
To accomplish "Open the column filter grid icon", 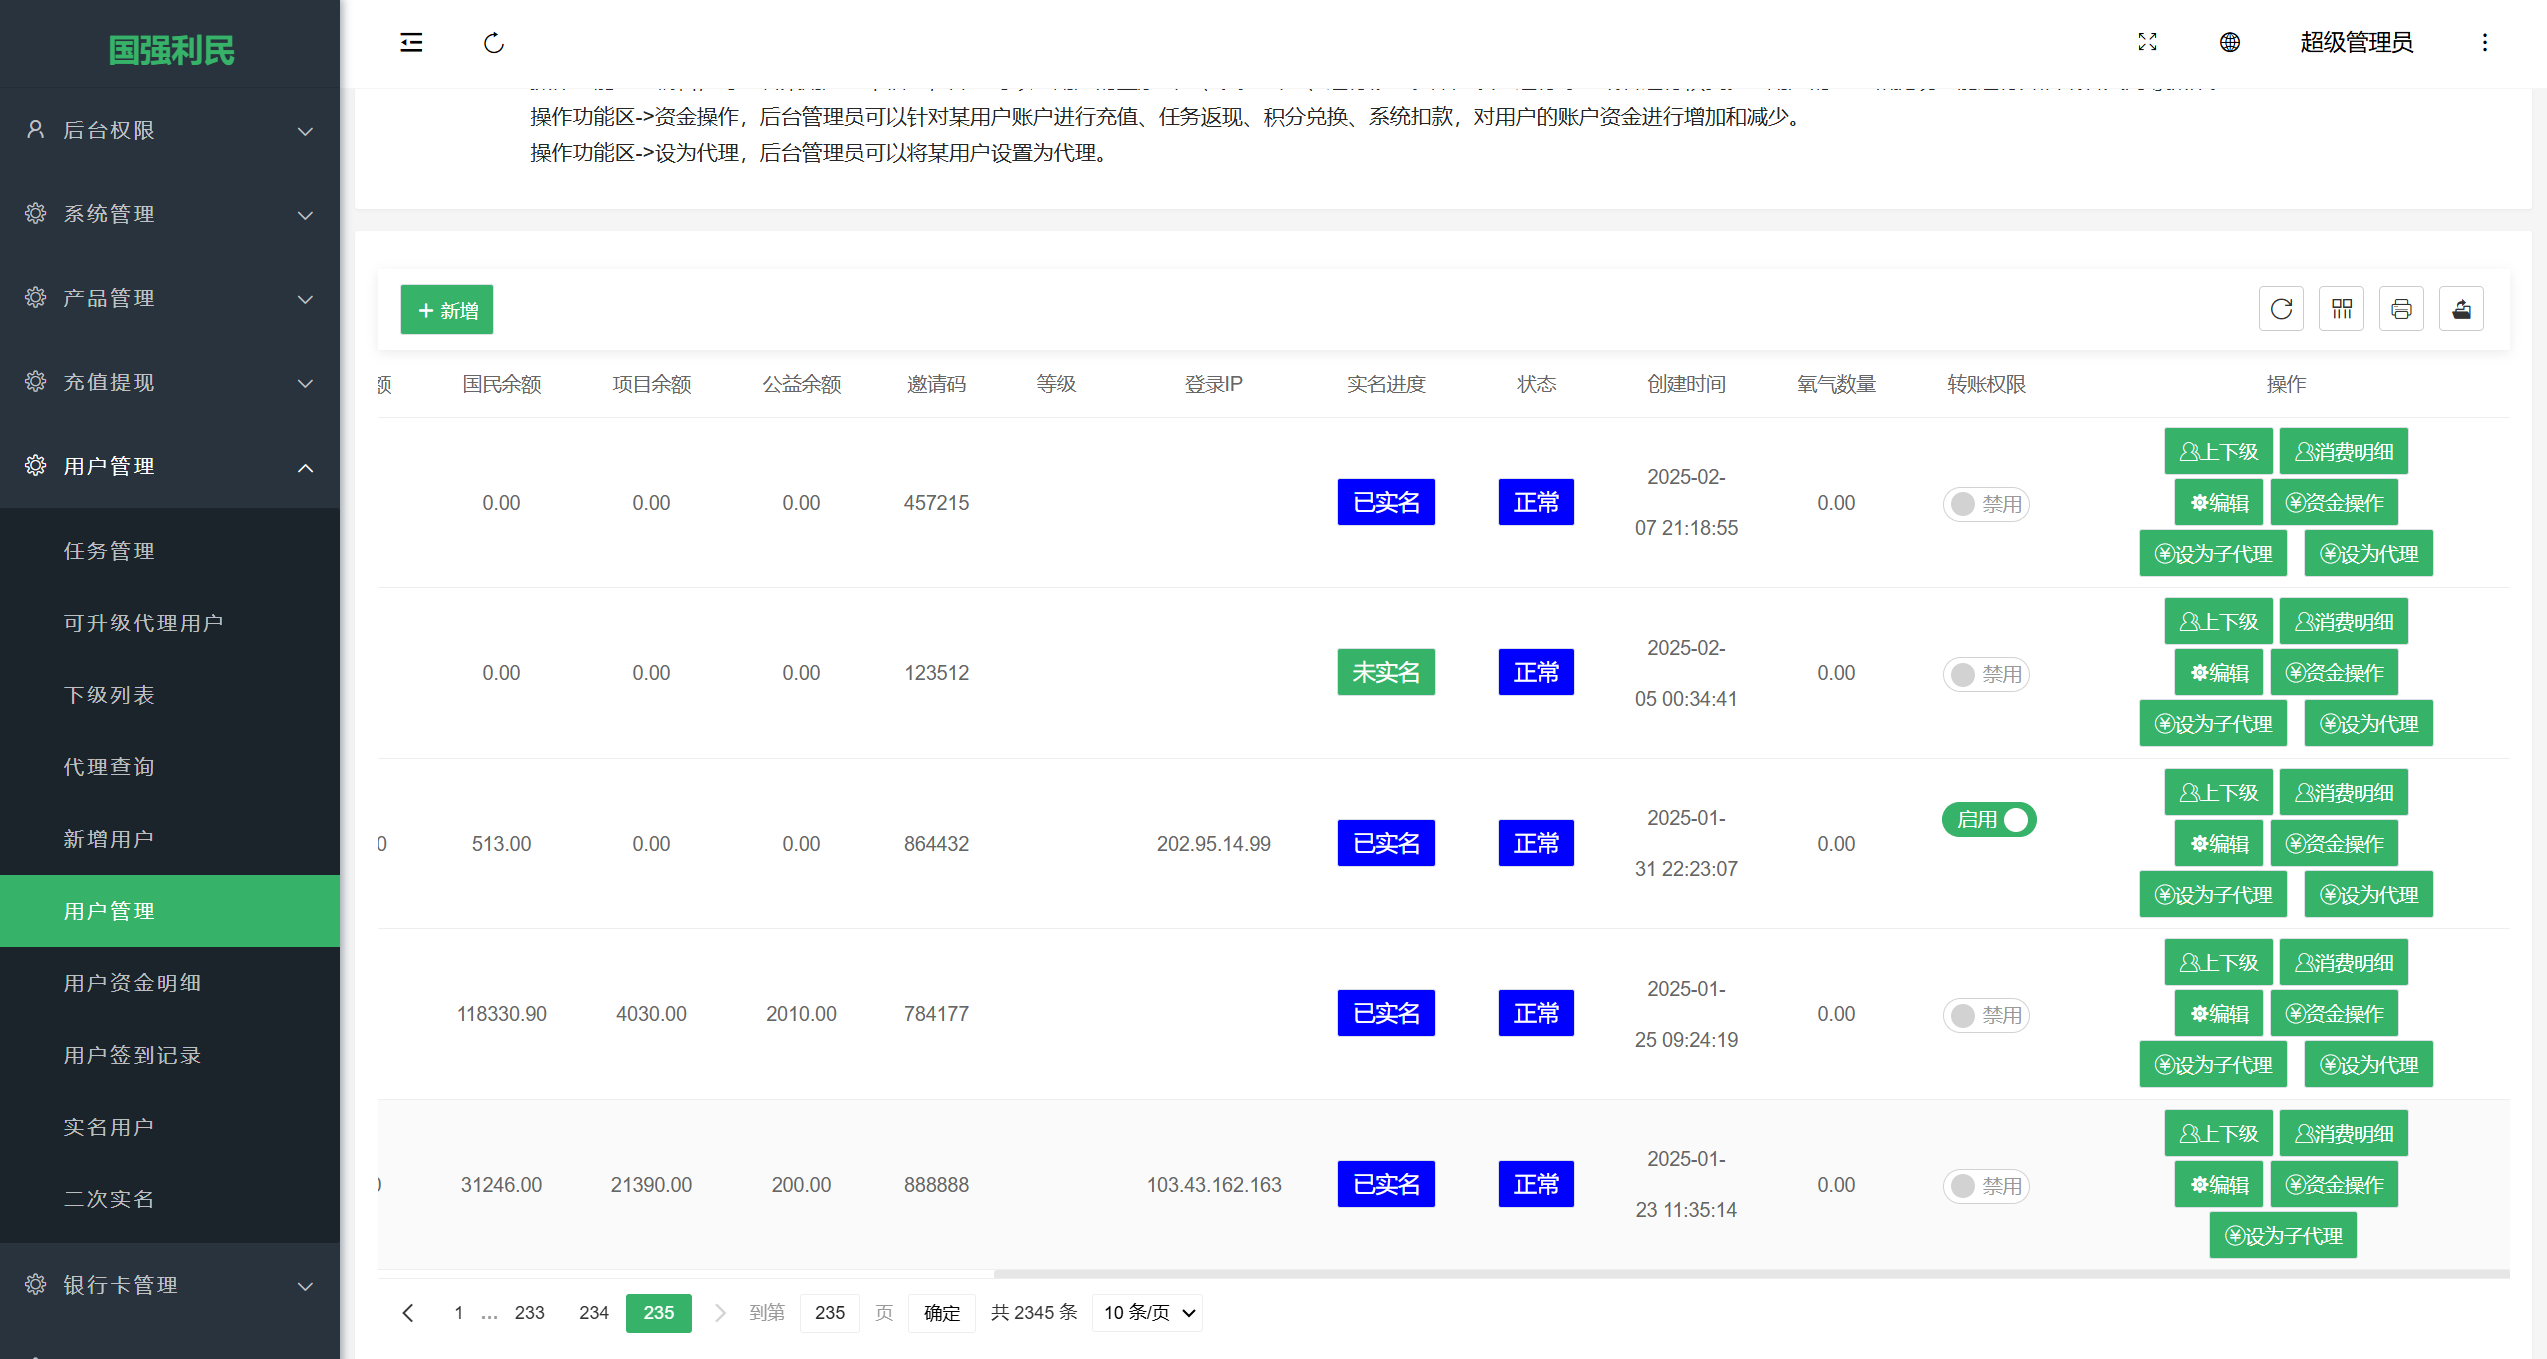I will 2341,309.
